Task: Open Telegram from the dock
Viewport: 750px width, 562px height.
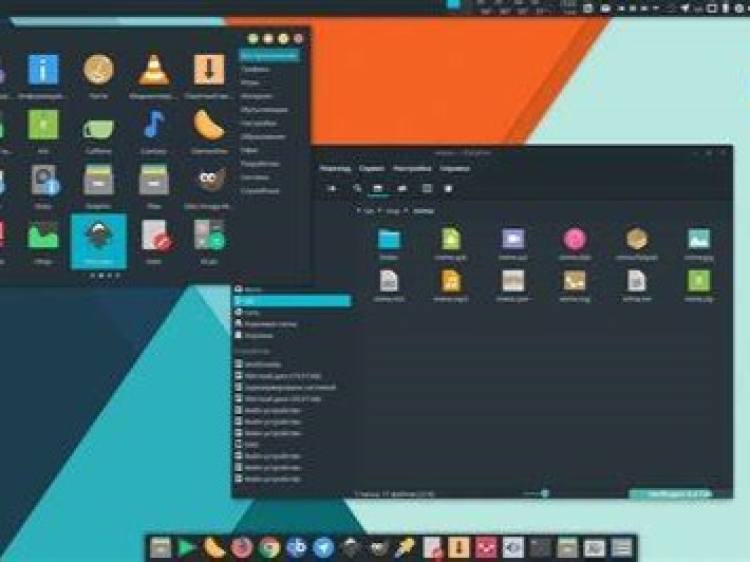Action: point(323,547)
